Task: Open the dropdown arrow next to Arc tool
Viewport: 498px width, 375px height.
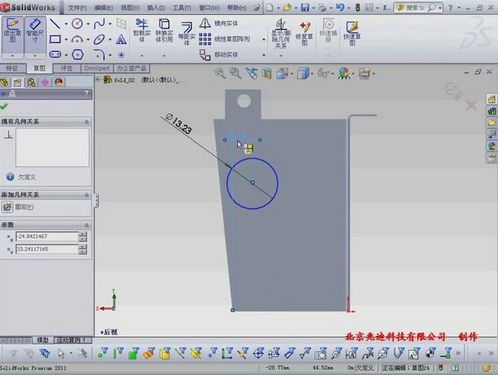Action: (88, 40)
